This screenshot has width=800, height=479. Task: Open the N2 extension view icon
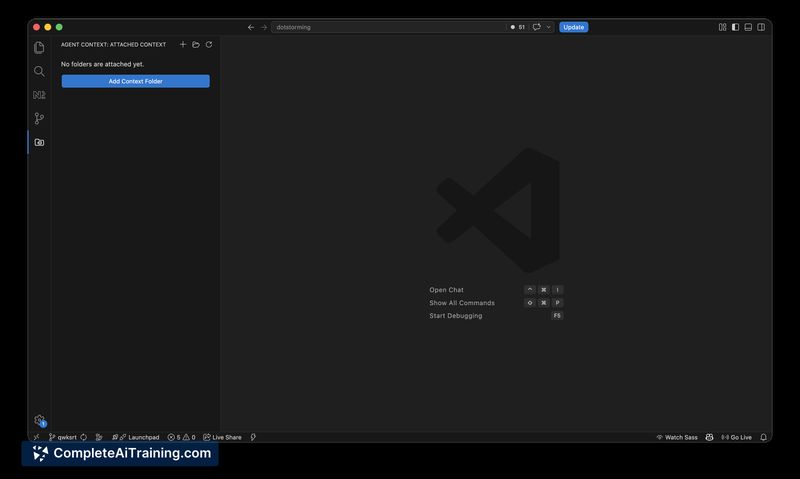point(39,95)
